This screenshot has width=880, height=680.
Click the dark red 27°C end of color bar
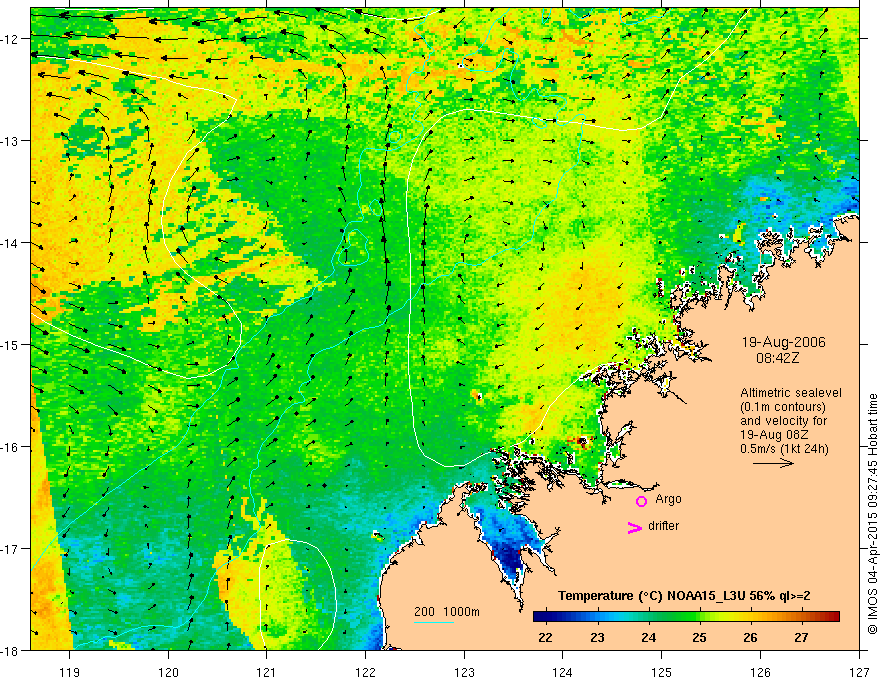[x=832, y=617]
